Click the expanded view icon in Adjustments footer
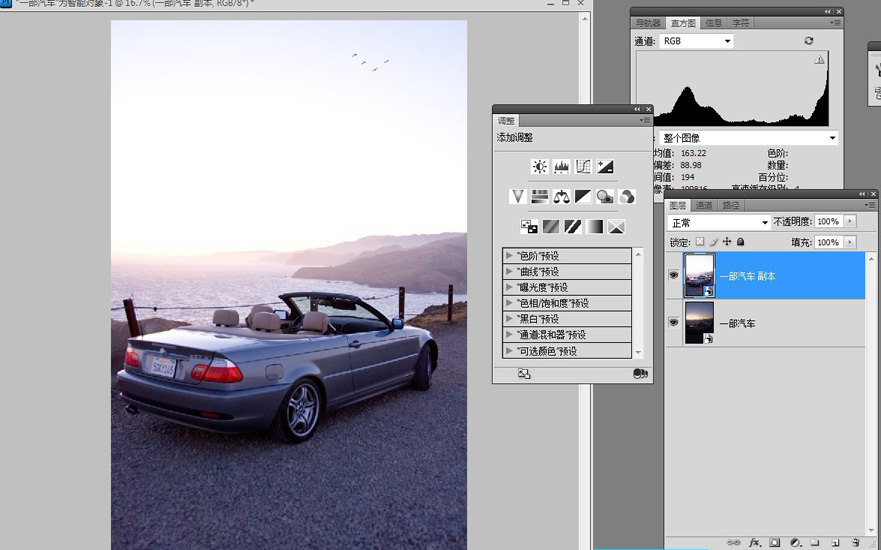881x550 pixels. 524,374
